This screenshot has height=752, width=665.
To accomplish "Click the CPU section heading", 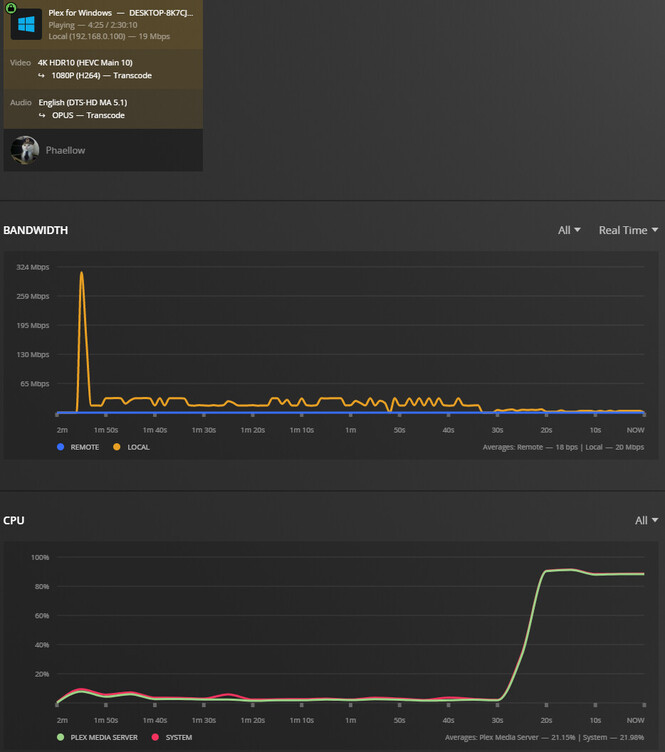I will coord(13,520).
